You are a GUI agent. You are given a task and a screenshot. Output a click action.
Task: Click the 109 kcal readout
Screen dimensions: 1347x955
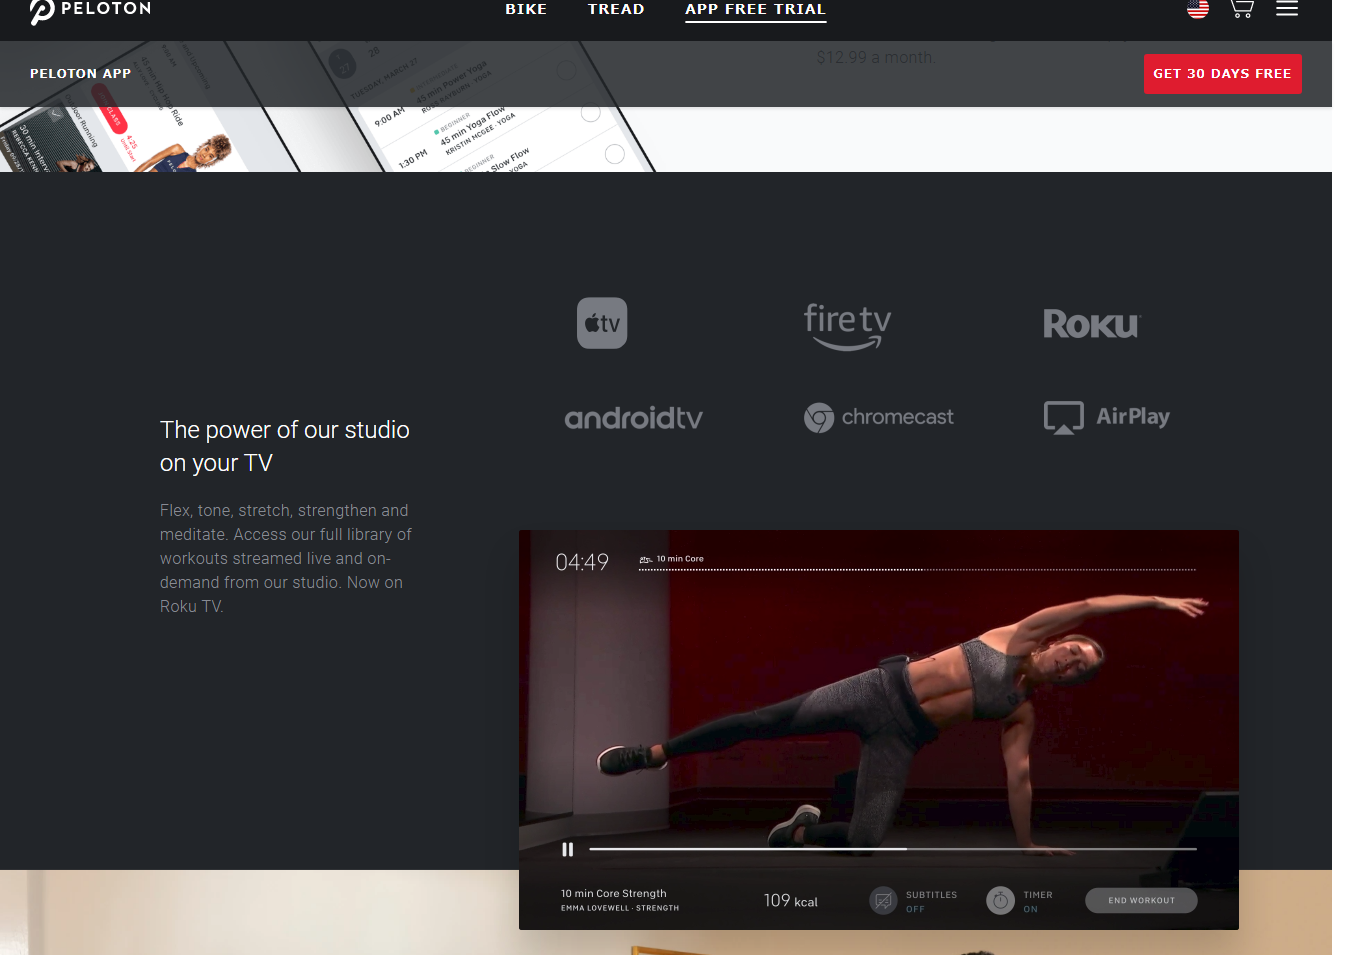(790, 901)
